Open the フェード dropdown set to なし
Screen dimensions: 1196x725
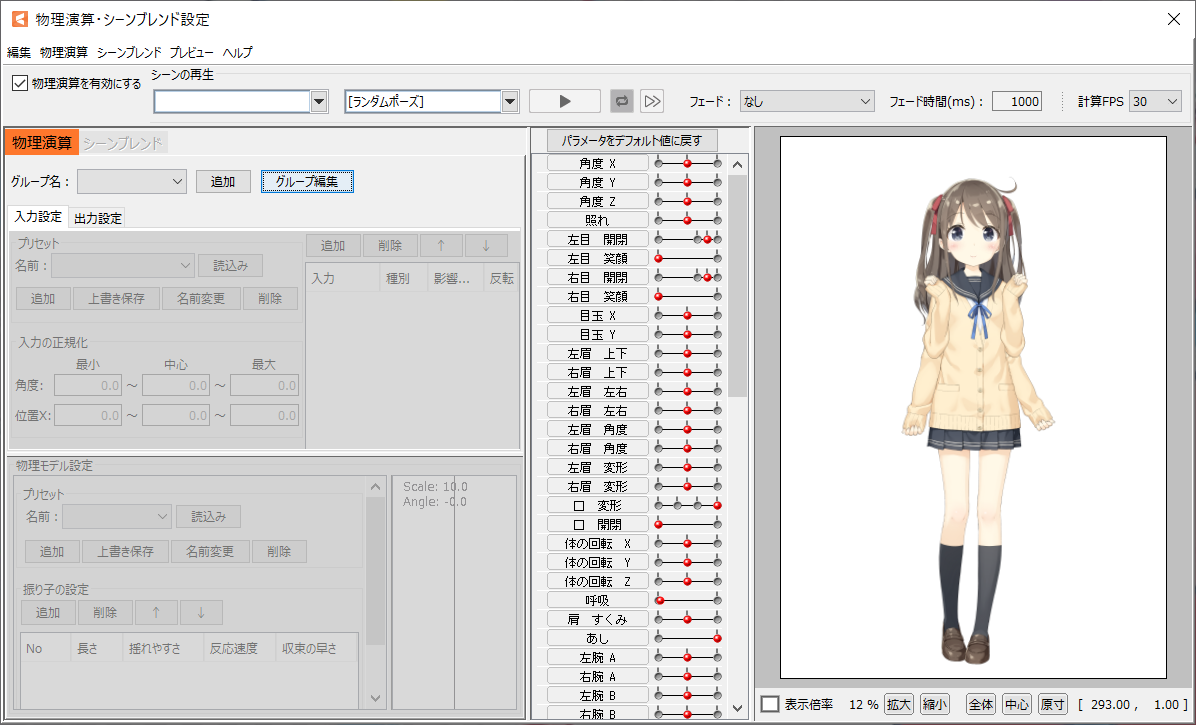pyautogui.click(x=807, y=101)
